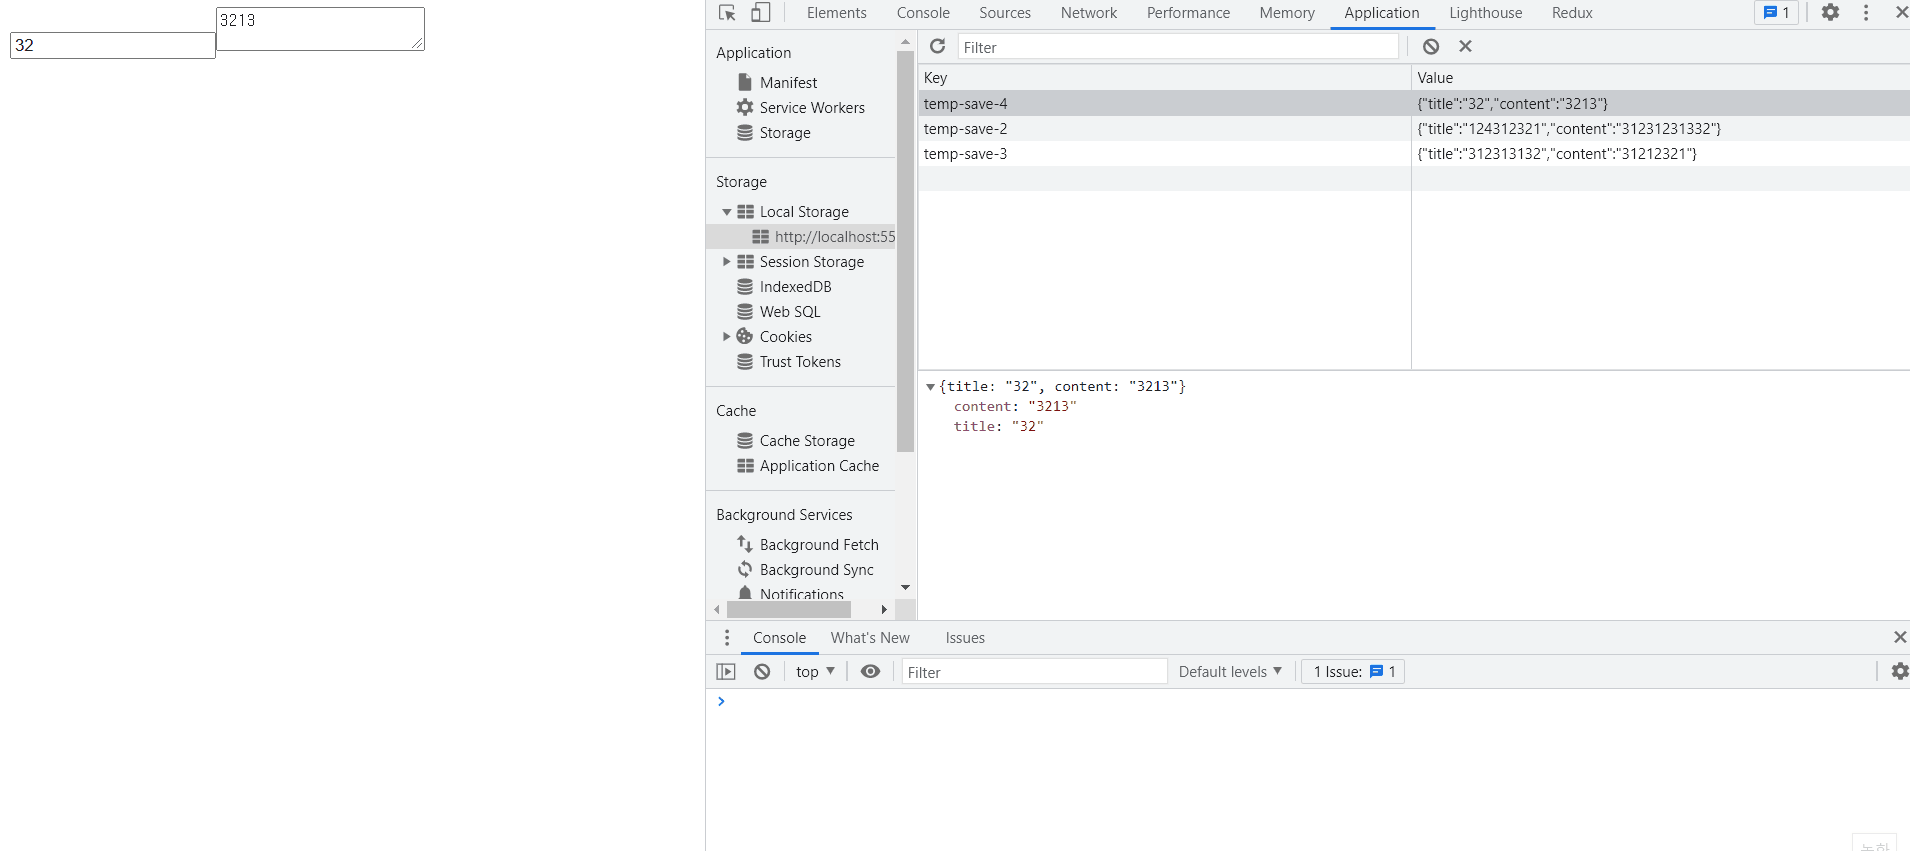Activate the inspect element picker icon

[x=727, y=13]
